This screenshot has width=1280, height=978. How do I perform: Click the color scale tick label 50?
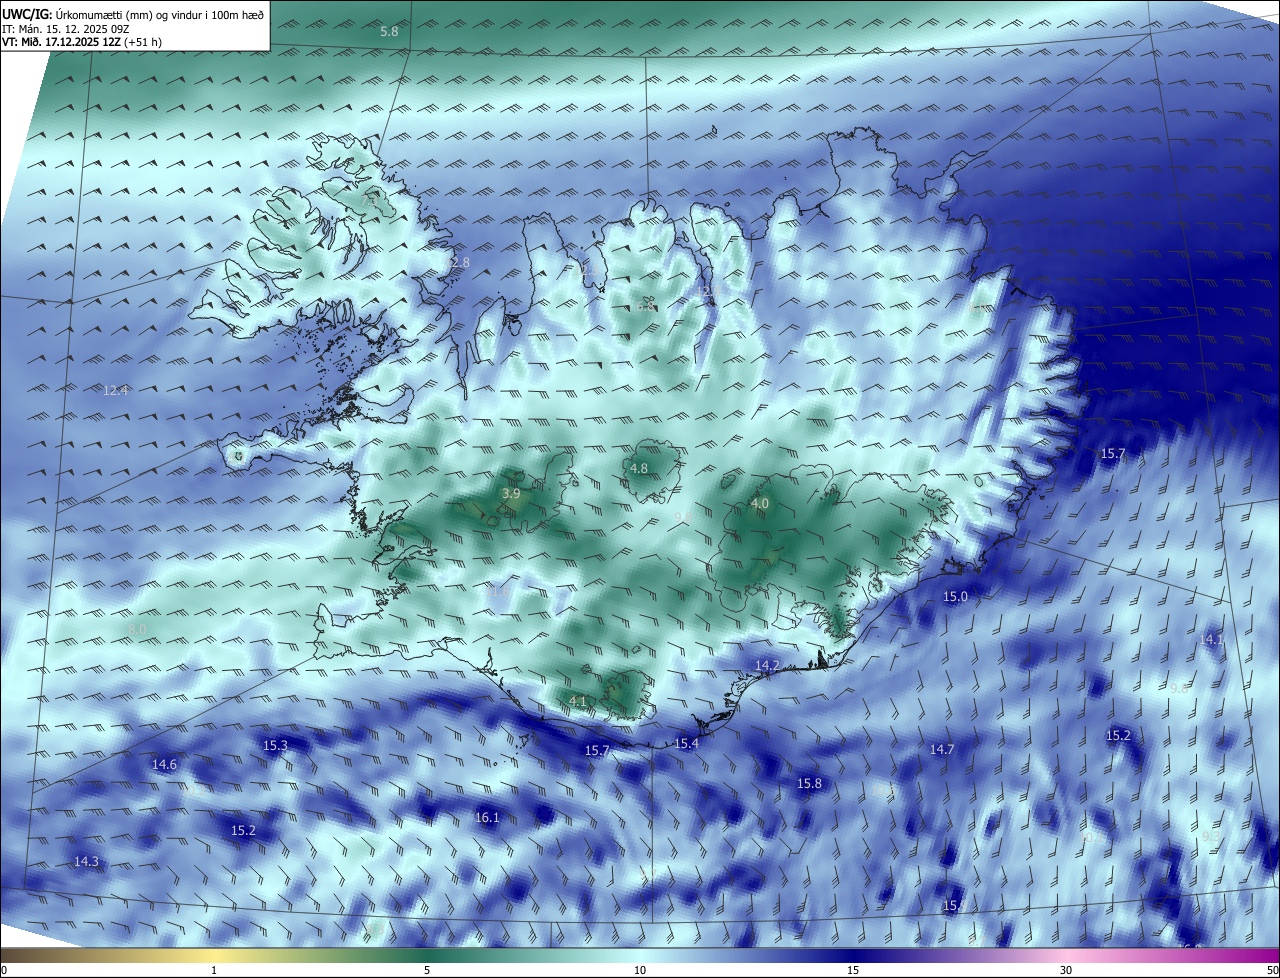[x=1272, y=970]
